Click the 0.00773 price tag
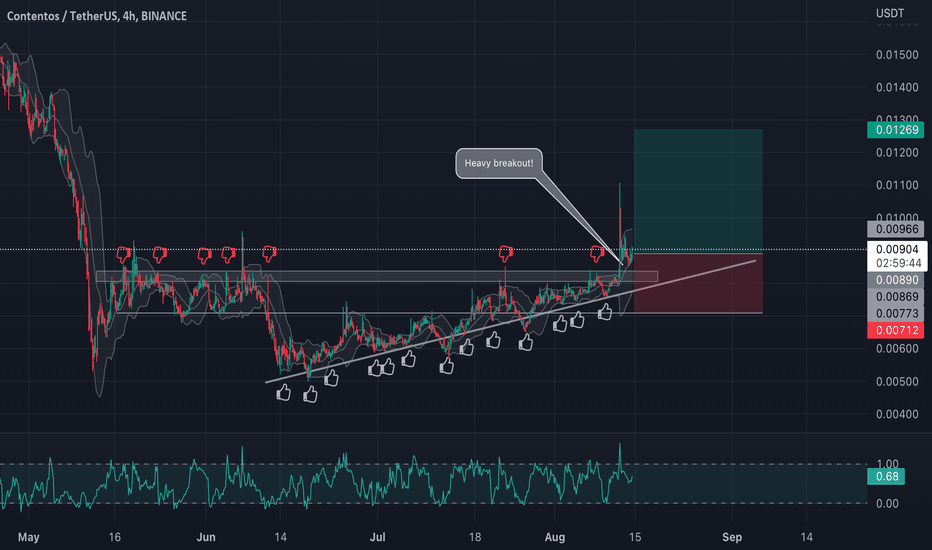The width and height of the screenshot is (932, 550). coord(896,313)
